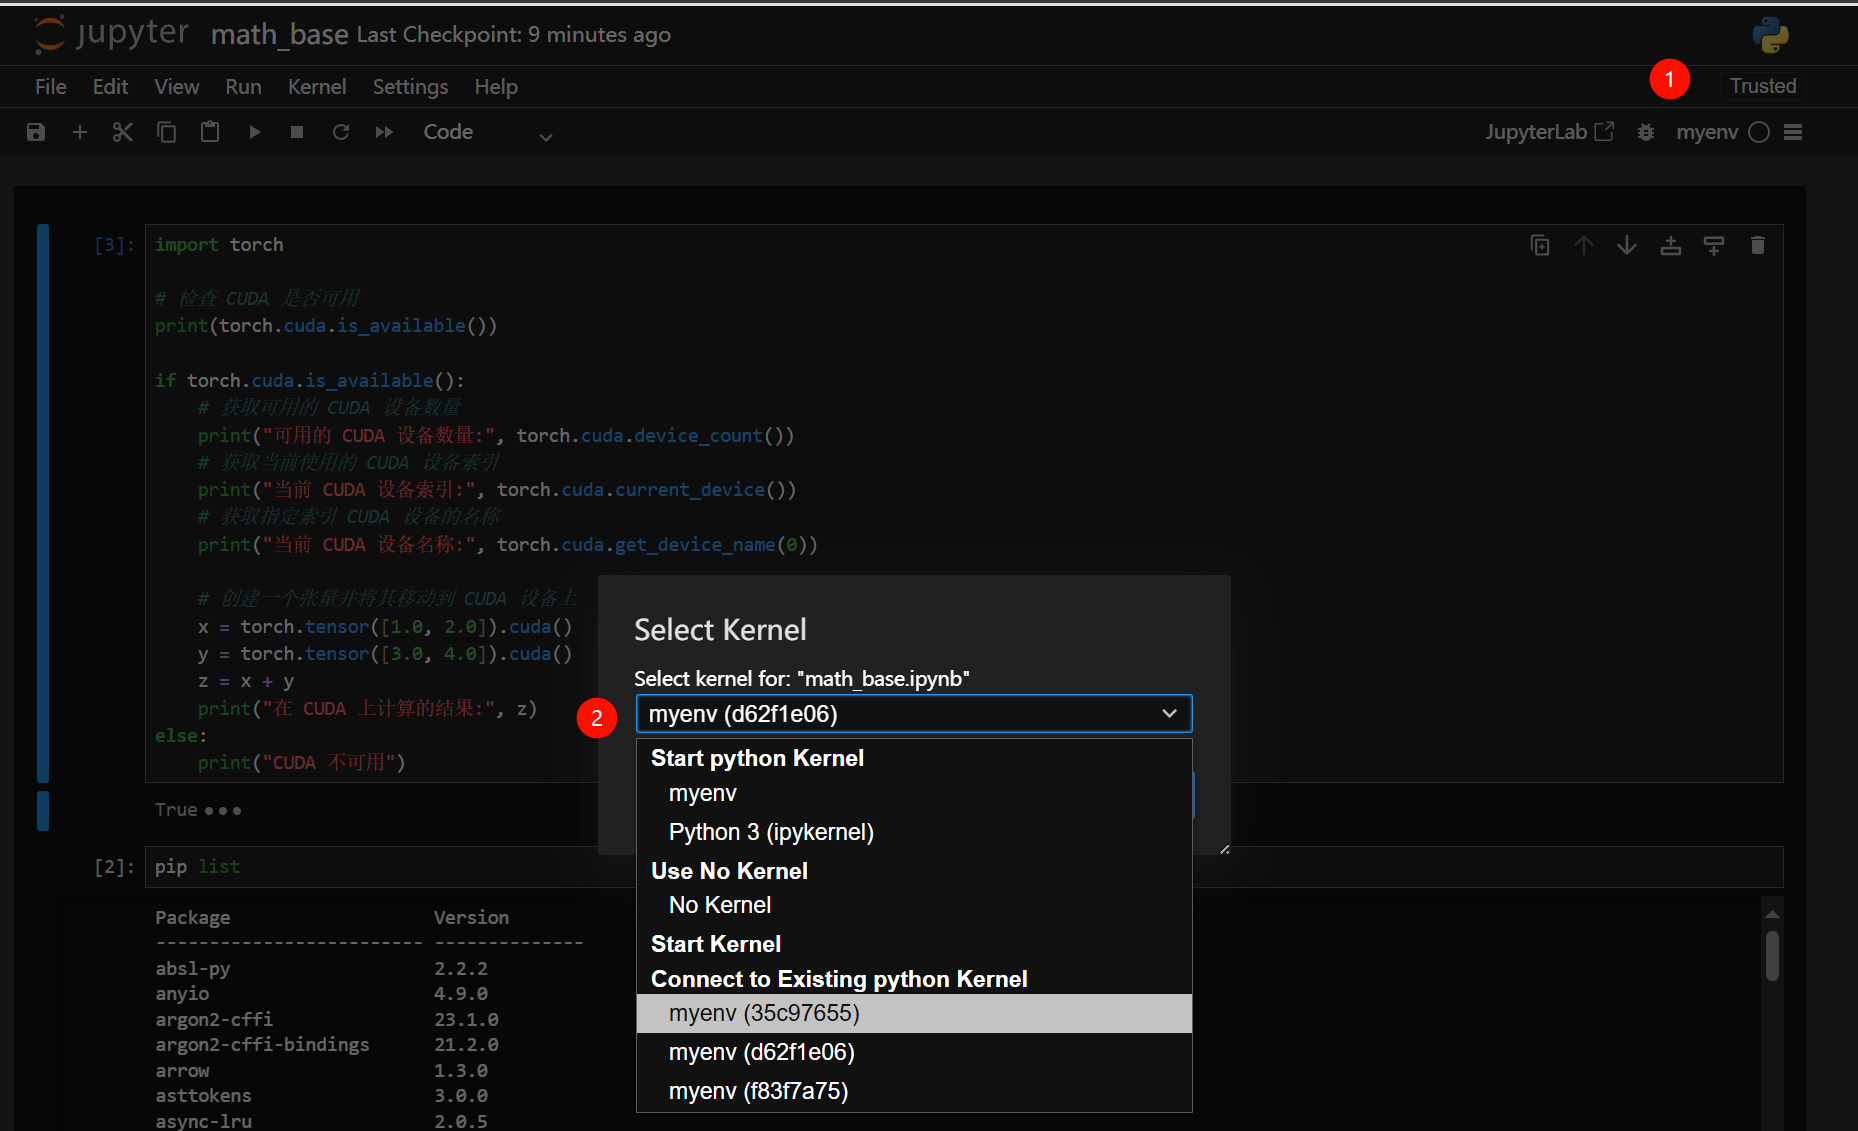Click the arrow package row
Image resolution: width=1858 pixels, height=1131 pixels.
322,1071
